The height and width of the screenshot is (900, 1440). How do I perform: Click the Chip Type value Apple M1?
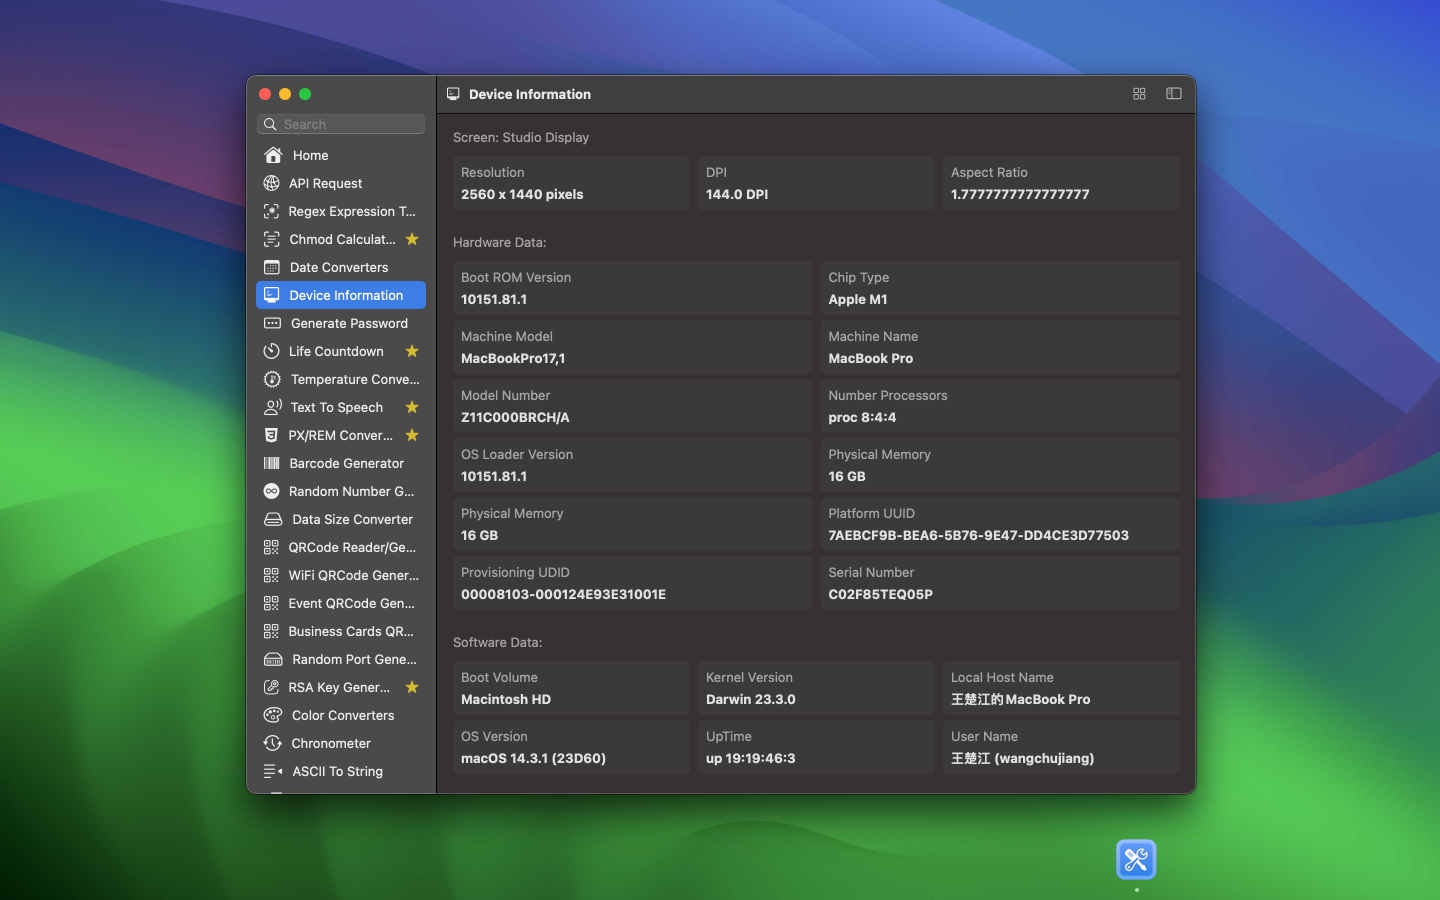pos(858,299)
